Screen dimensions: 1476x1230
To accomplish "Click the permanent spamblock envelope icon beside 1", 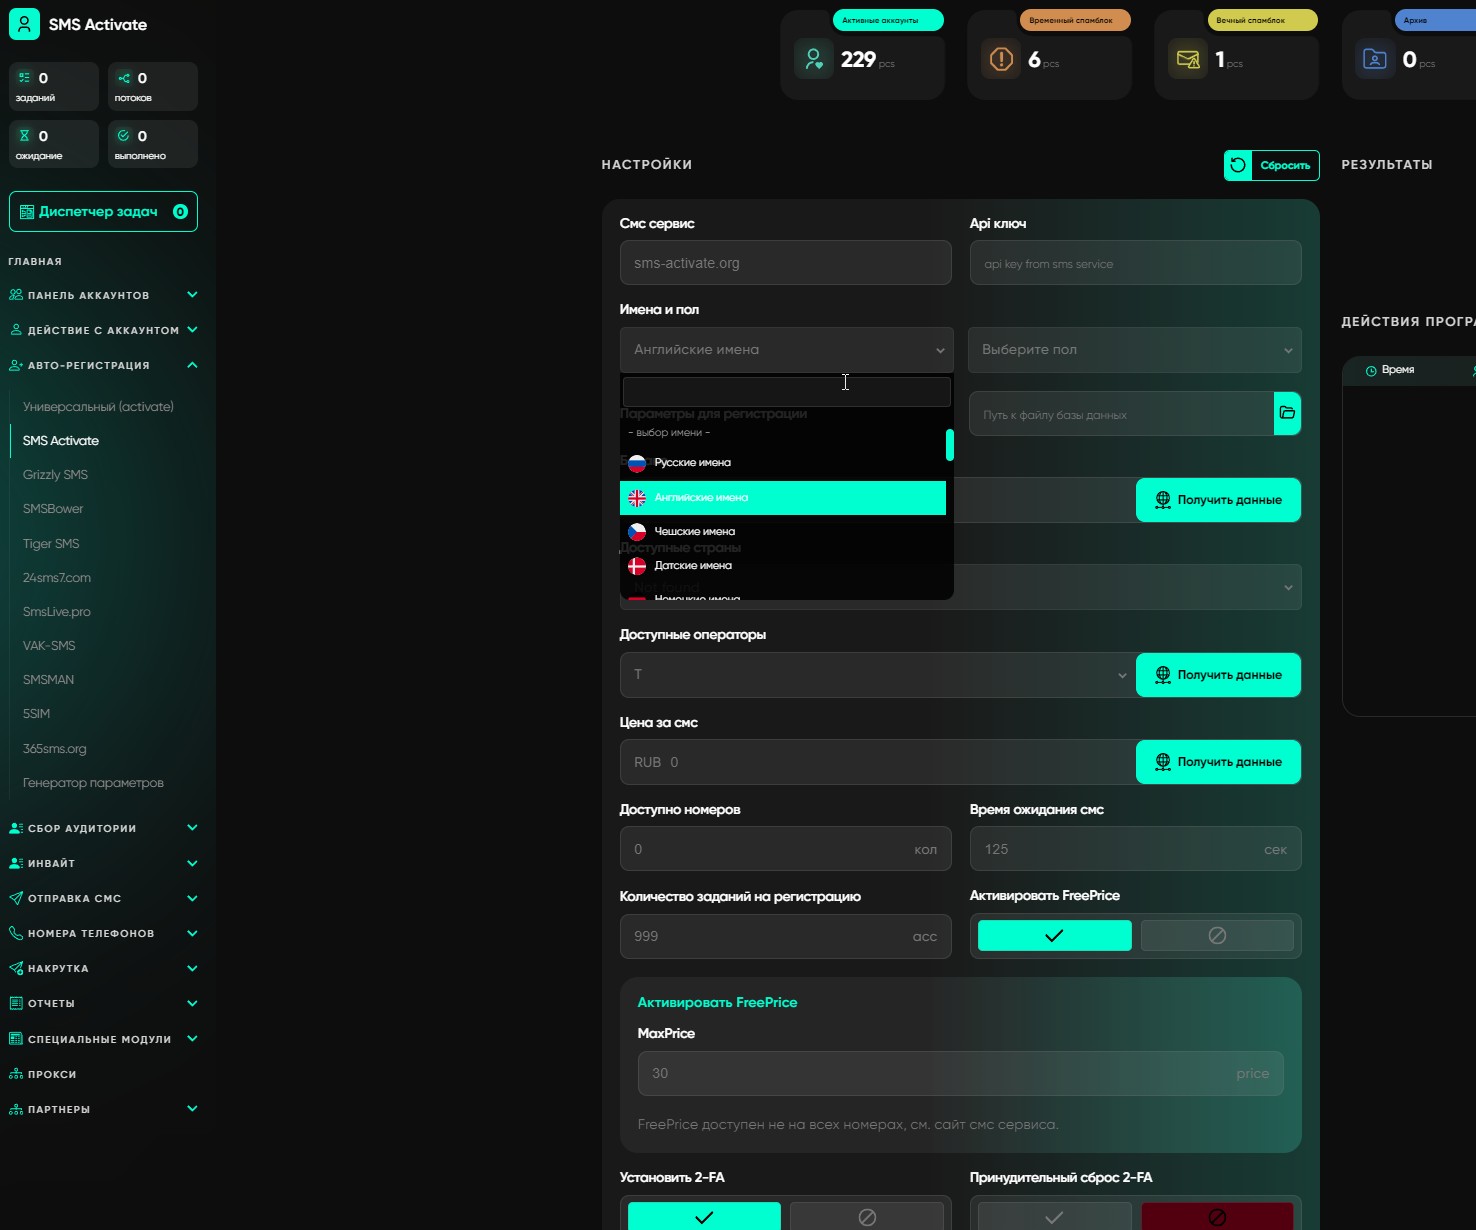I will (x=1188, y=59).
